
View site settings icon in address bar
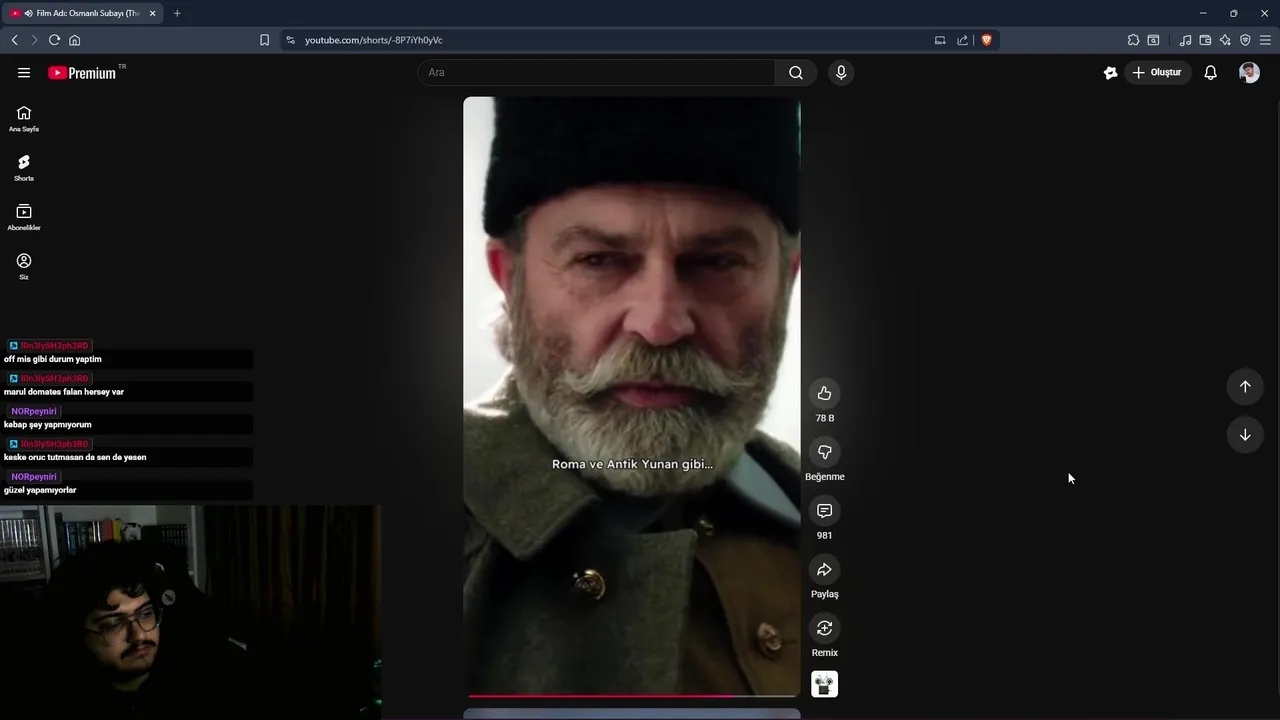(x=290, y=40)
